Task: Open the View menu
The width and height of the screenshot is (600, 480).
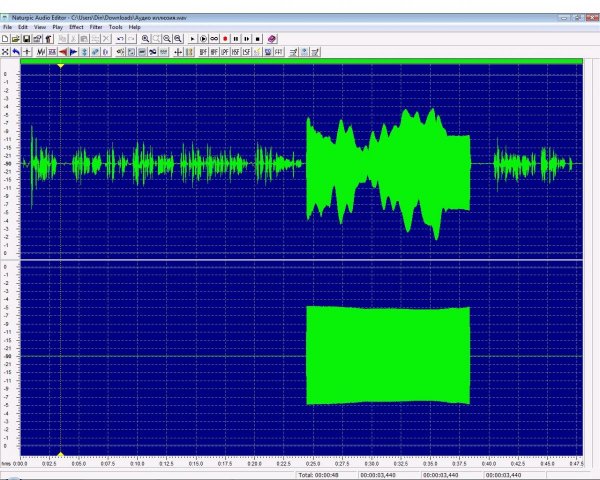Action: 40,27
